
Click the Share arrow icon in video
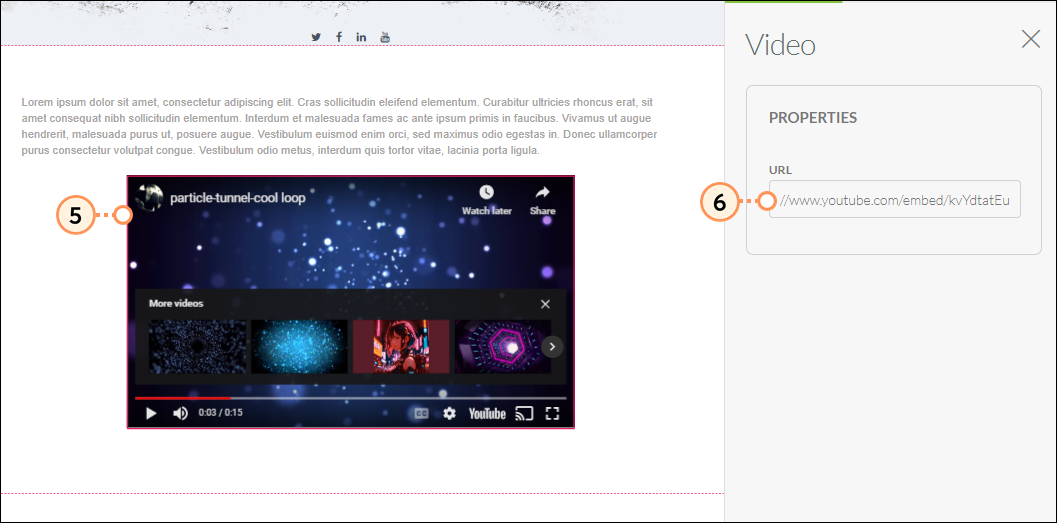(x=543, y=192)
